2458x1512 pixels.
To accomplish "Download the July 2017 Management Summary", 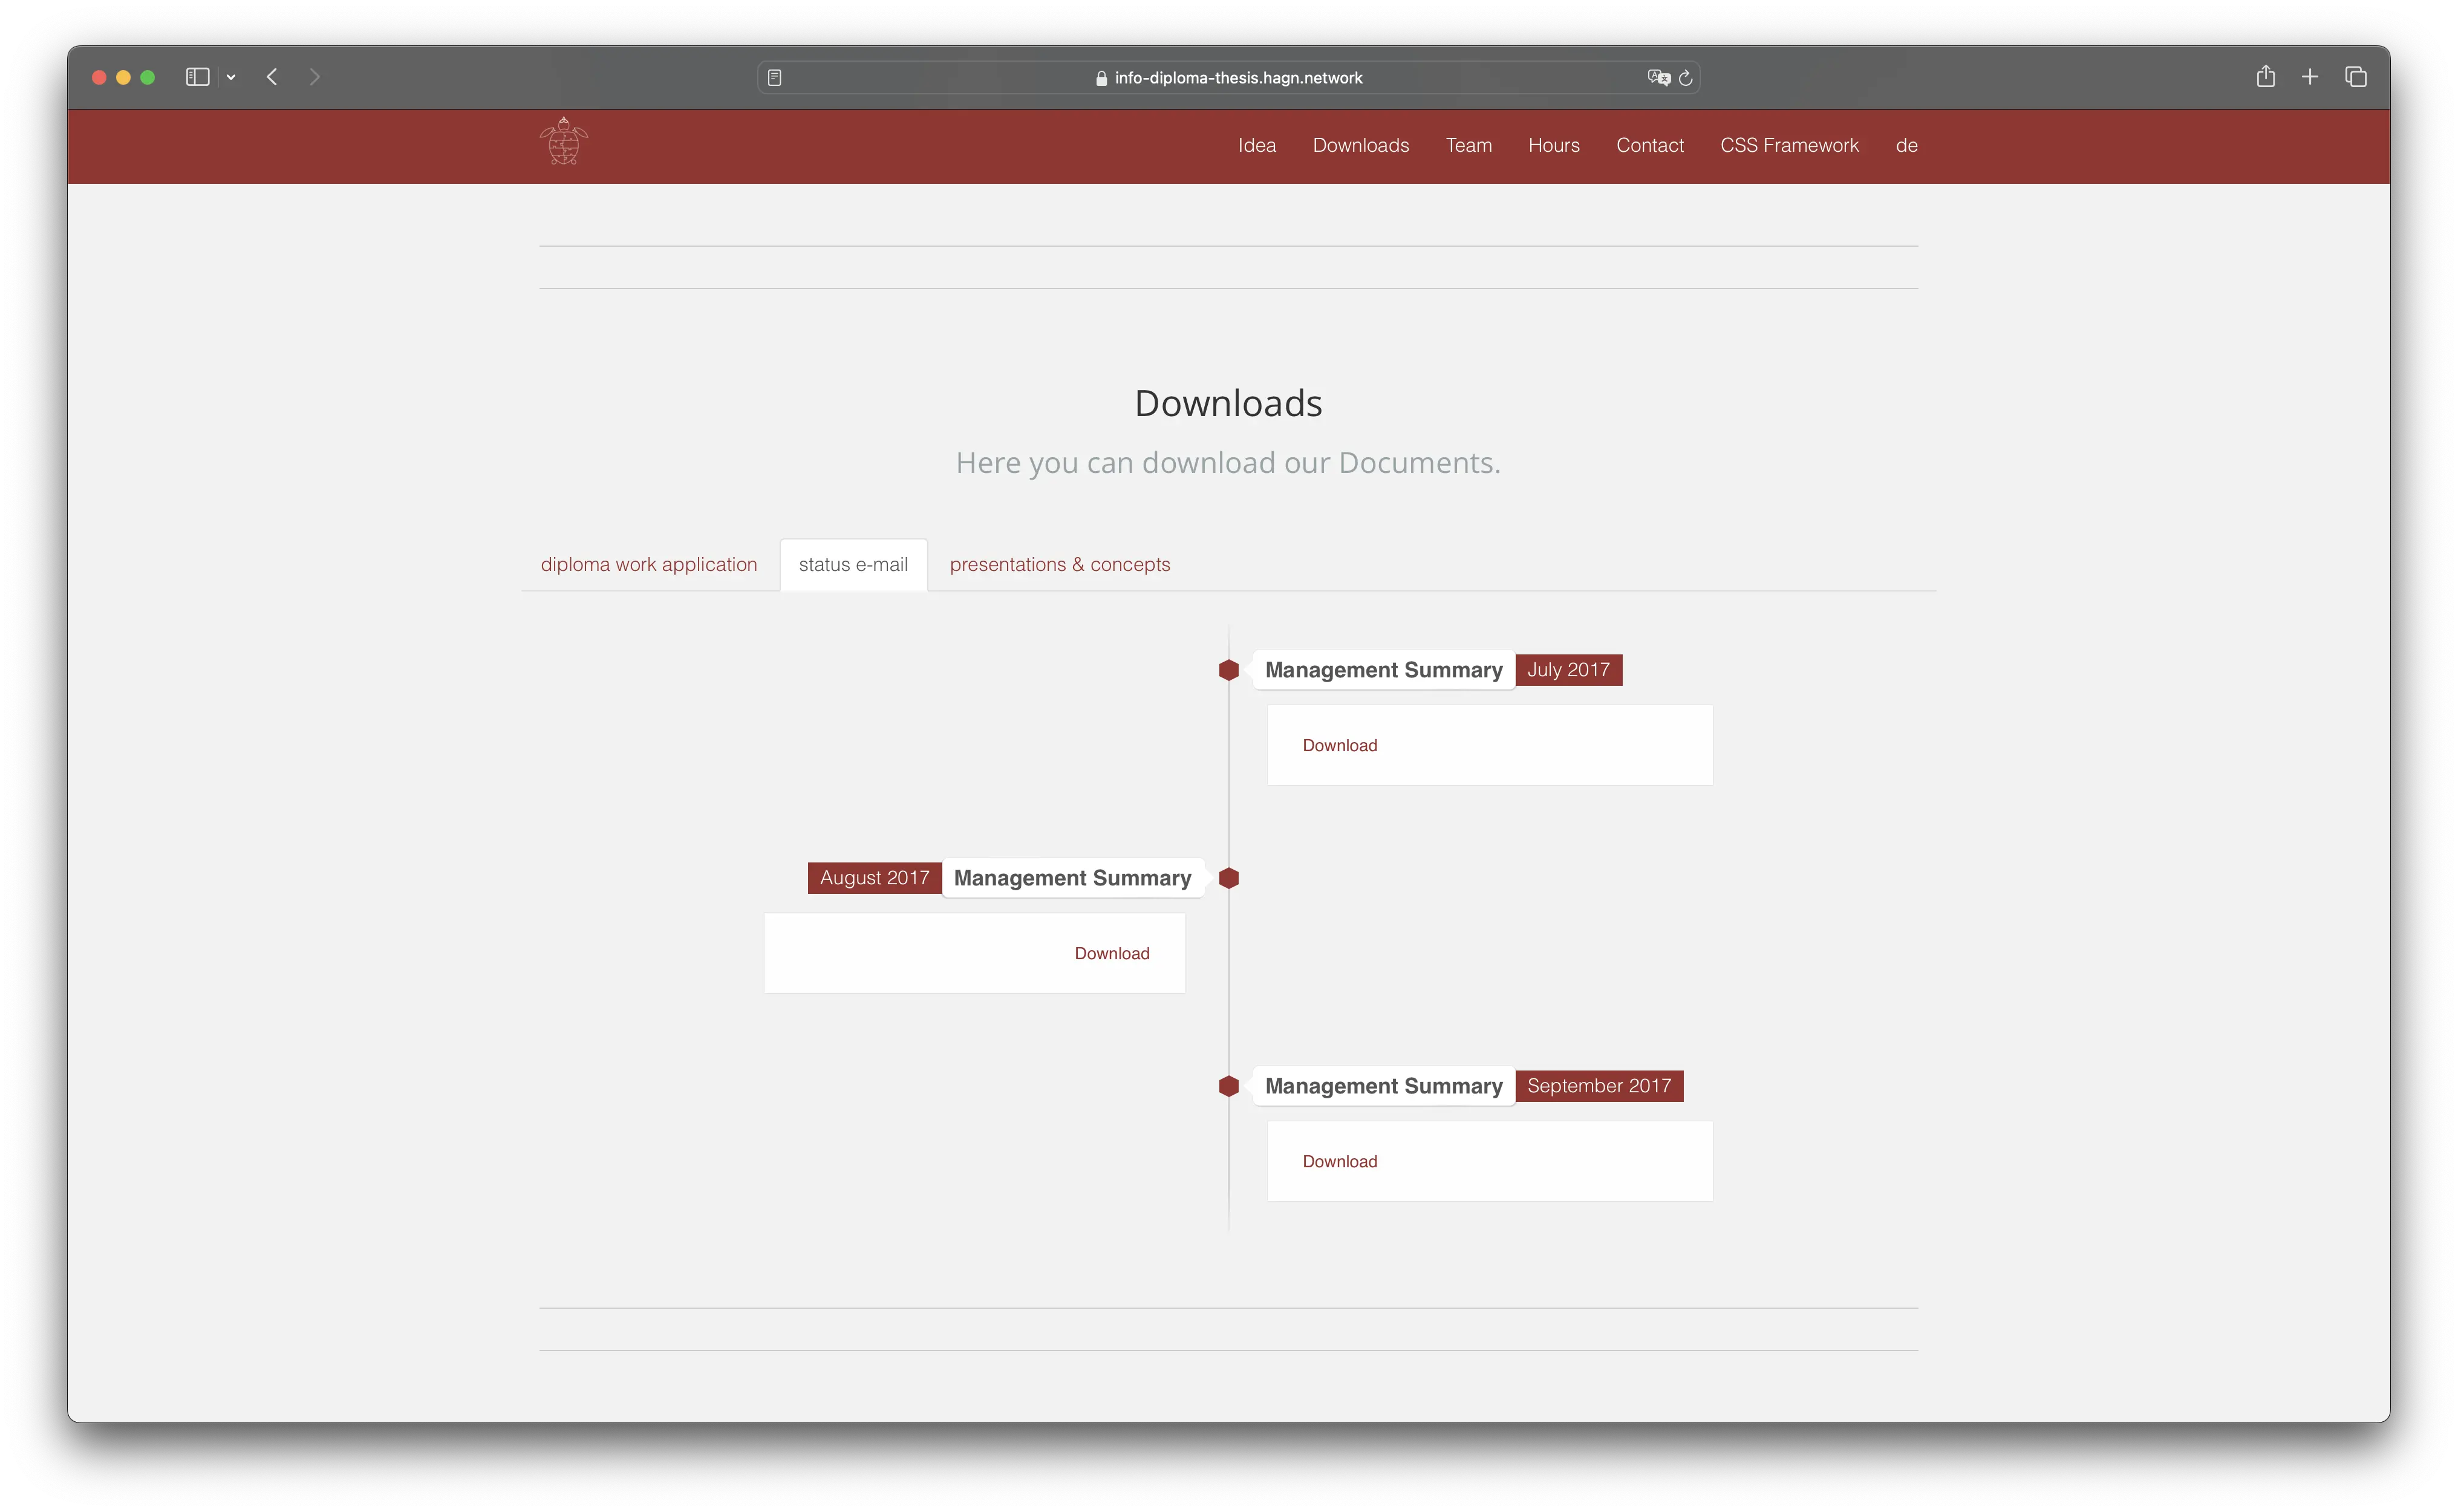I will tap(1339, 745).
